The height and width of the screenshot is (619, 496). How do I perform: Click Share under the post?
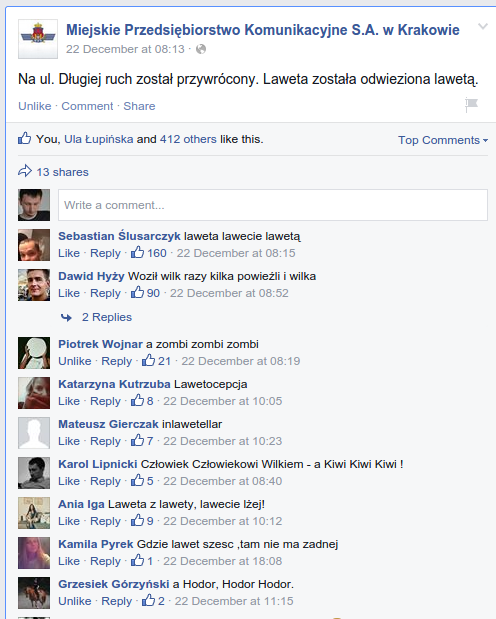139,106
